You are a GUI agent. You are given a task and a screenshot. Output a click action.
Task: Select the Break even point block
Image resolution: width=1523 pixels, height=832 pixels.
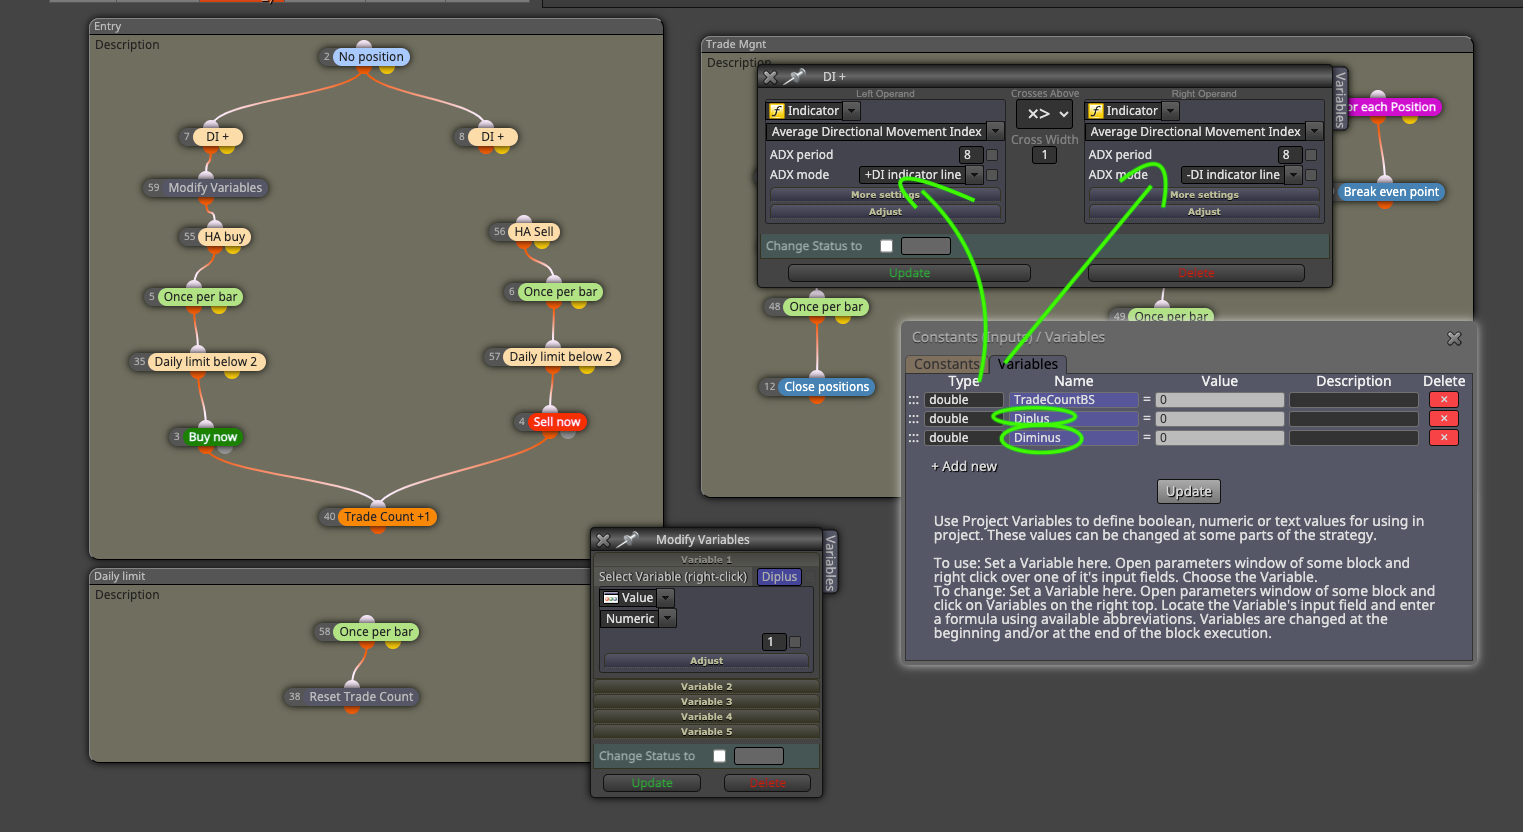(x=1391, y=192)
